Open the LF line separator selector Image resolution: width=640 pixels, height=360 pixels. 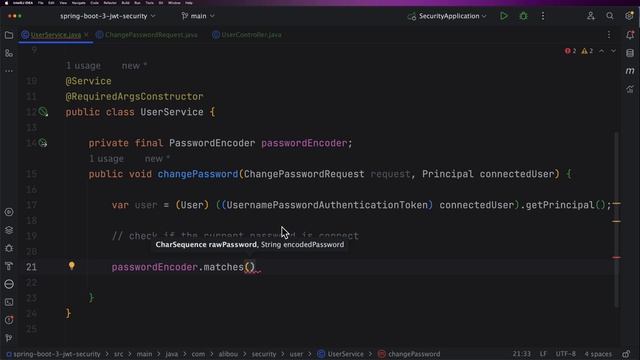[543, 354]
